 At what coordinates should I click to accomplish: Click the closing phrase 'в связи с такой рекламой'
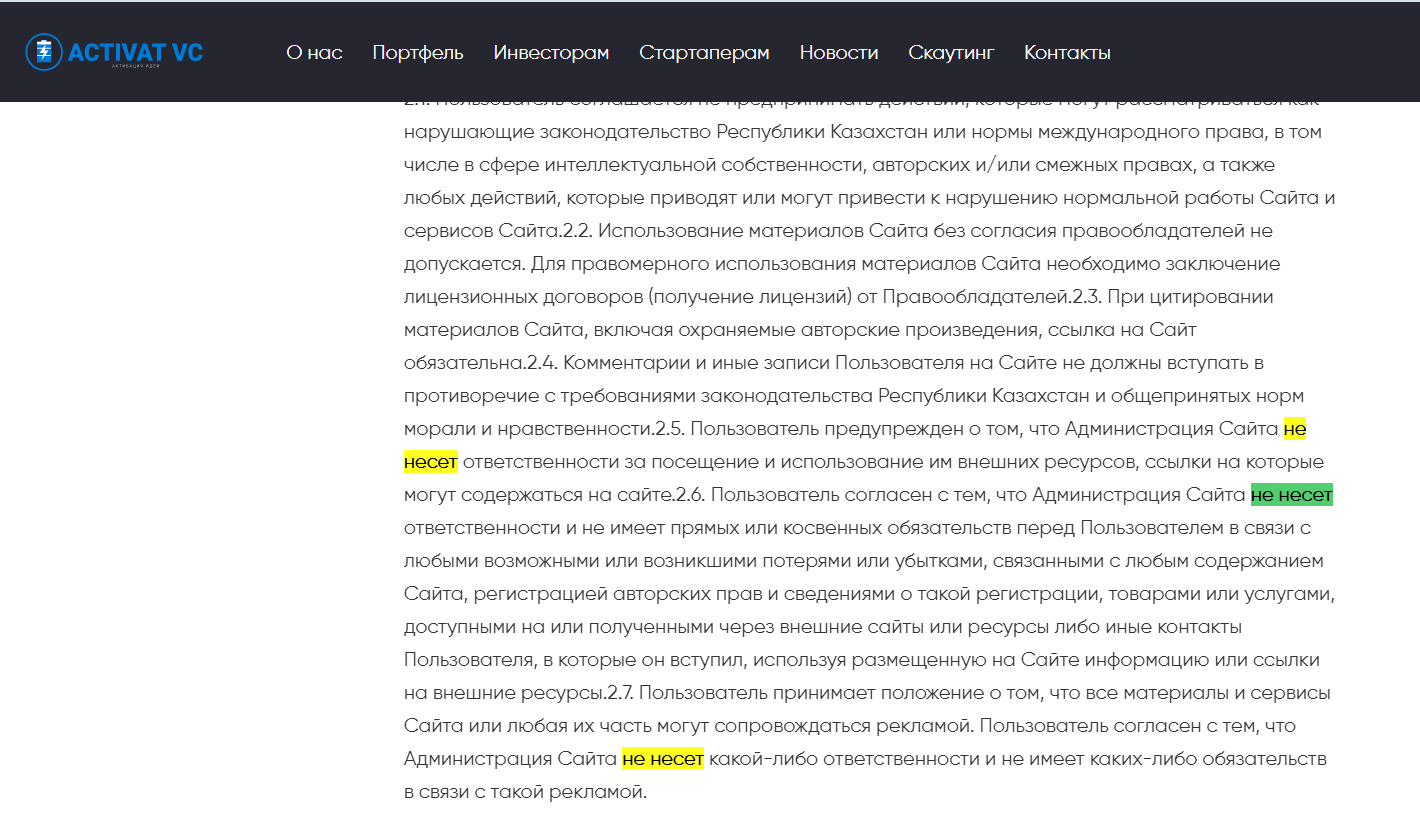point(525,792)
